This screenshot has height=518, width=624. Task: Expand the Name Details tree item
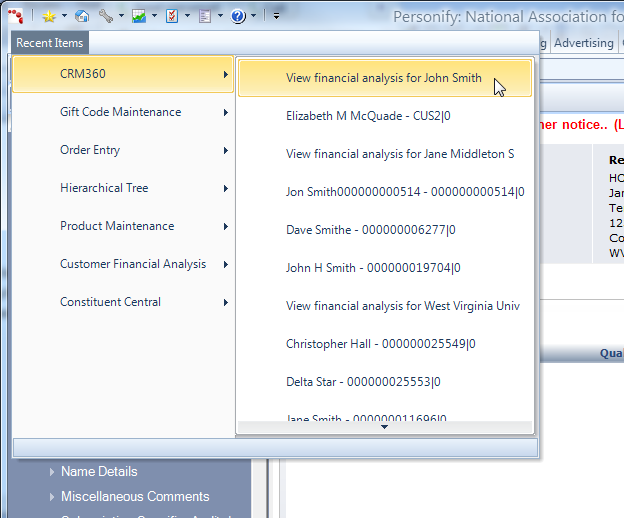point(53,471)
